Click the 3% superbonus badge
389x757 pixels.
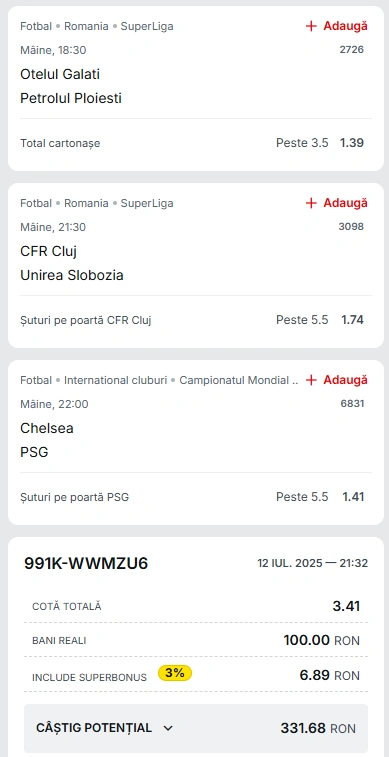175,673
